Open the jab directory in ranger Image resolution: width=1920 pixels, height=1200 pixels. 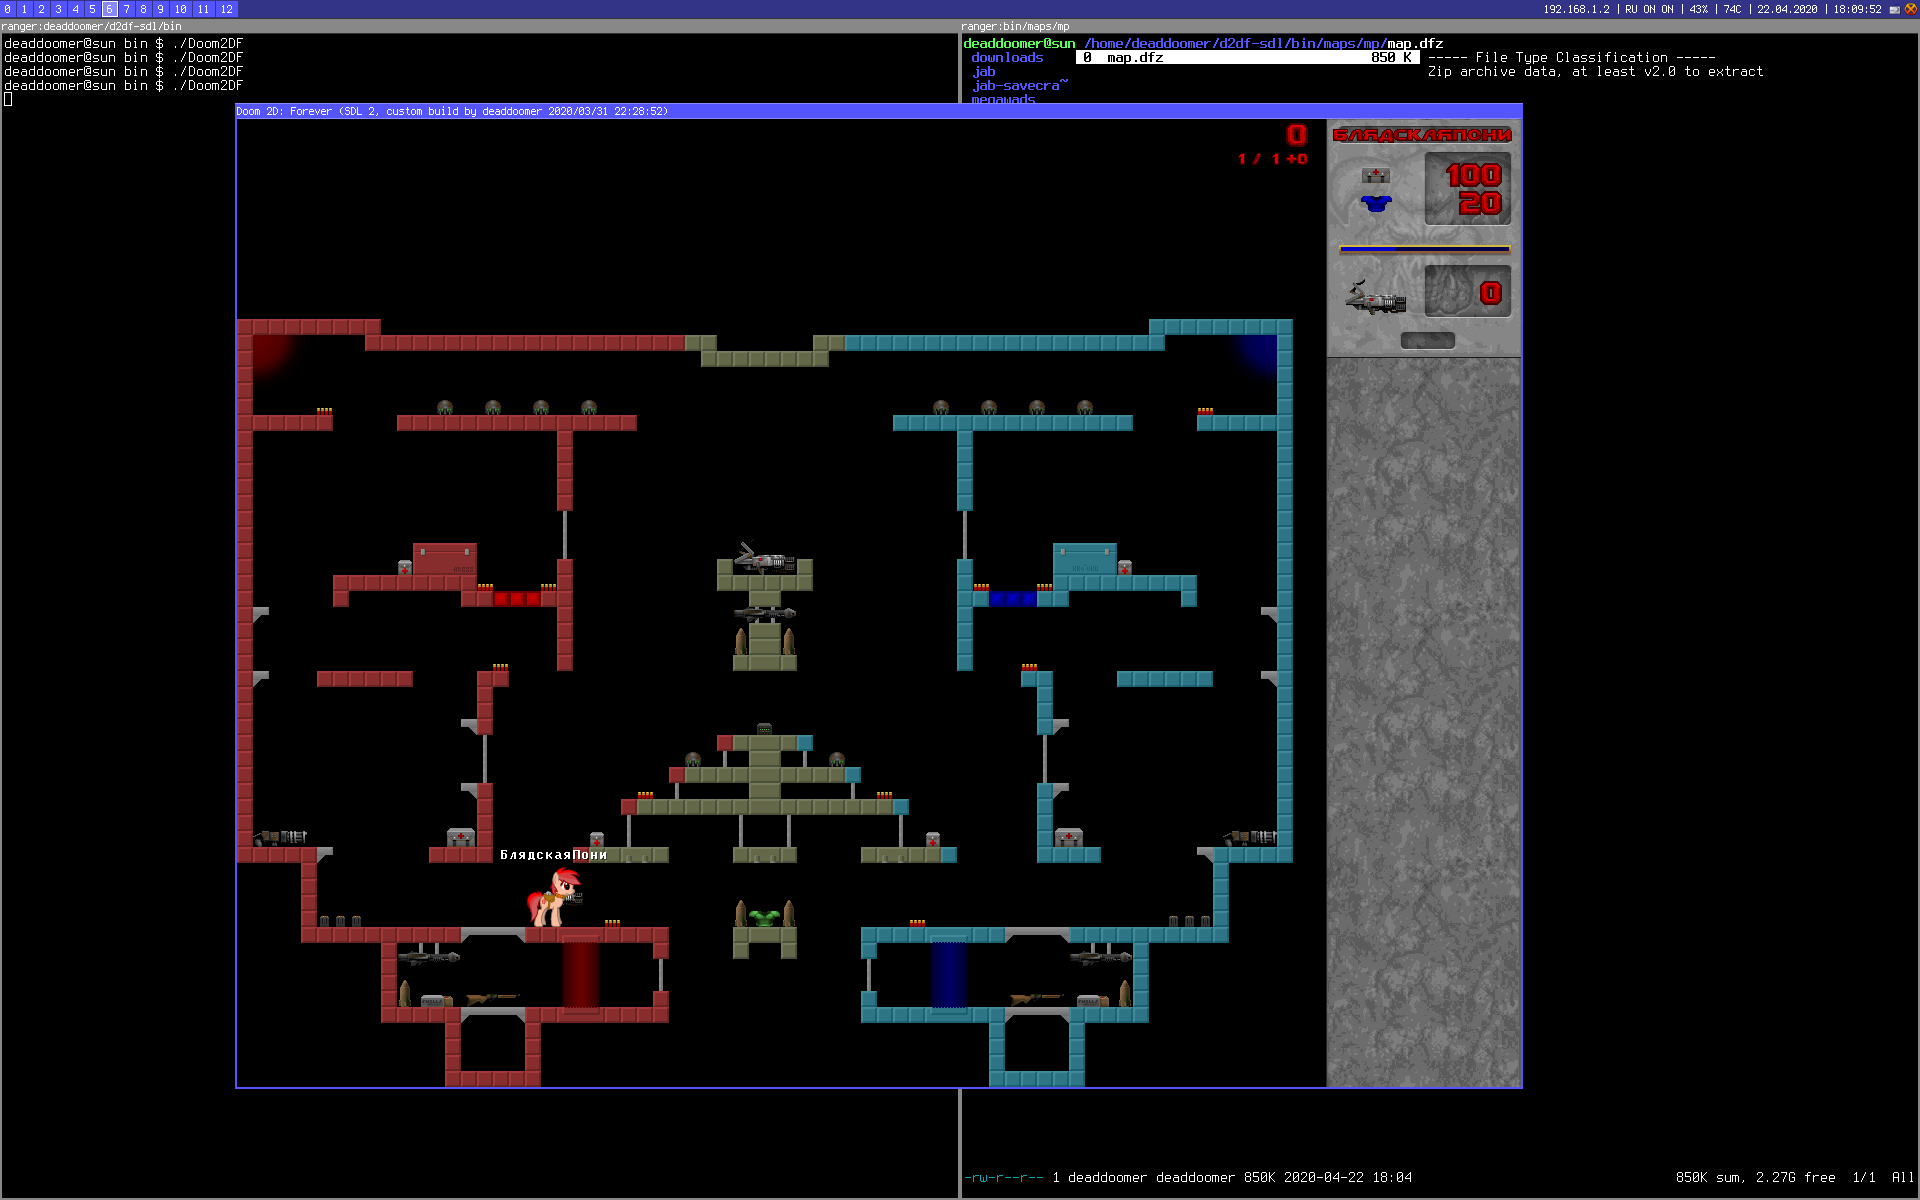tap(983, 72)
